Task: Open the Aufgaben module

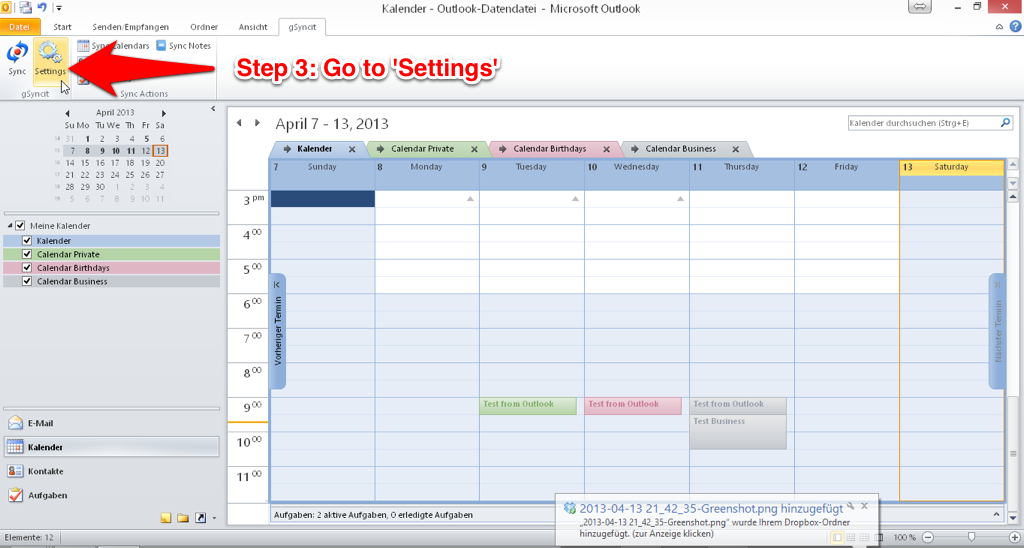Action: click(48, 495)
